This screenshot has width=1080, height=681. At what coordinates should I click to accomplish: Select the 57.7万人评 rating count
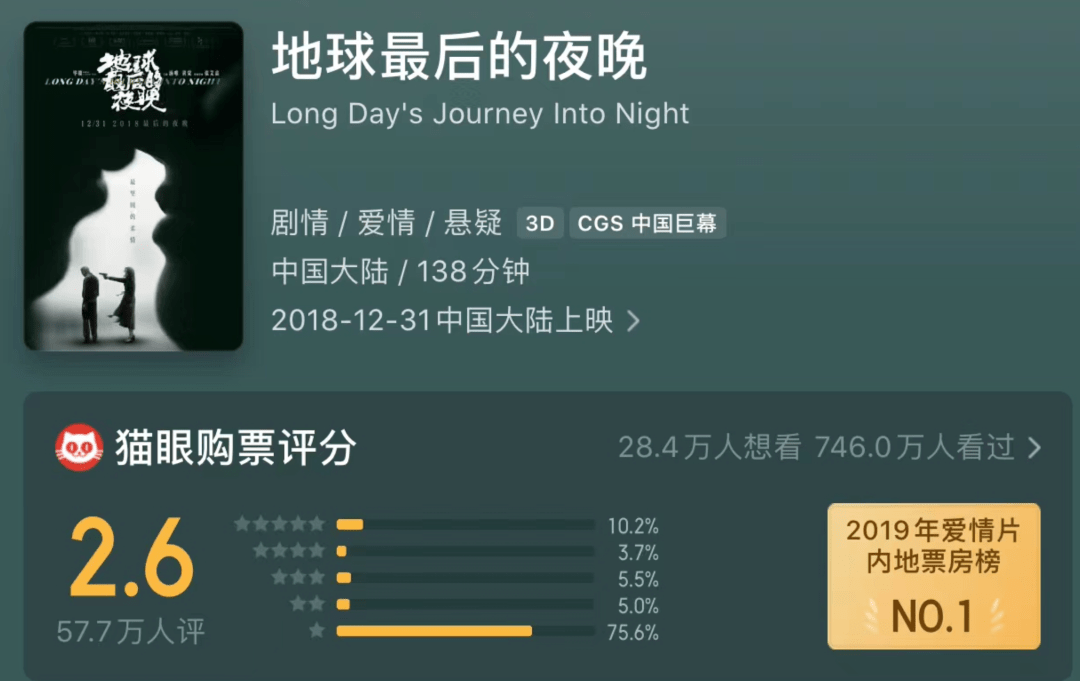(130, 629)
